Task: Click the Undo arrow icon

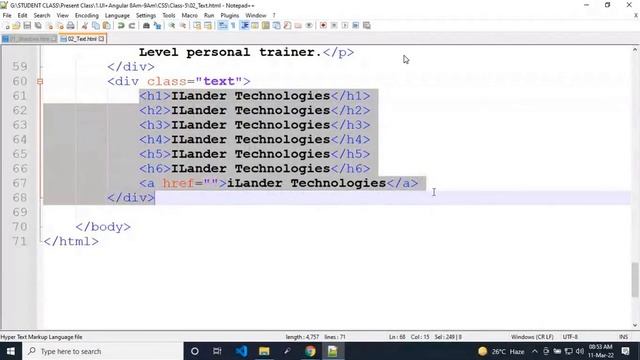Action: pos(121,26)
